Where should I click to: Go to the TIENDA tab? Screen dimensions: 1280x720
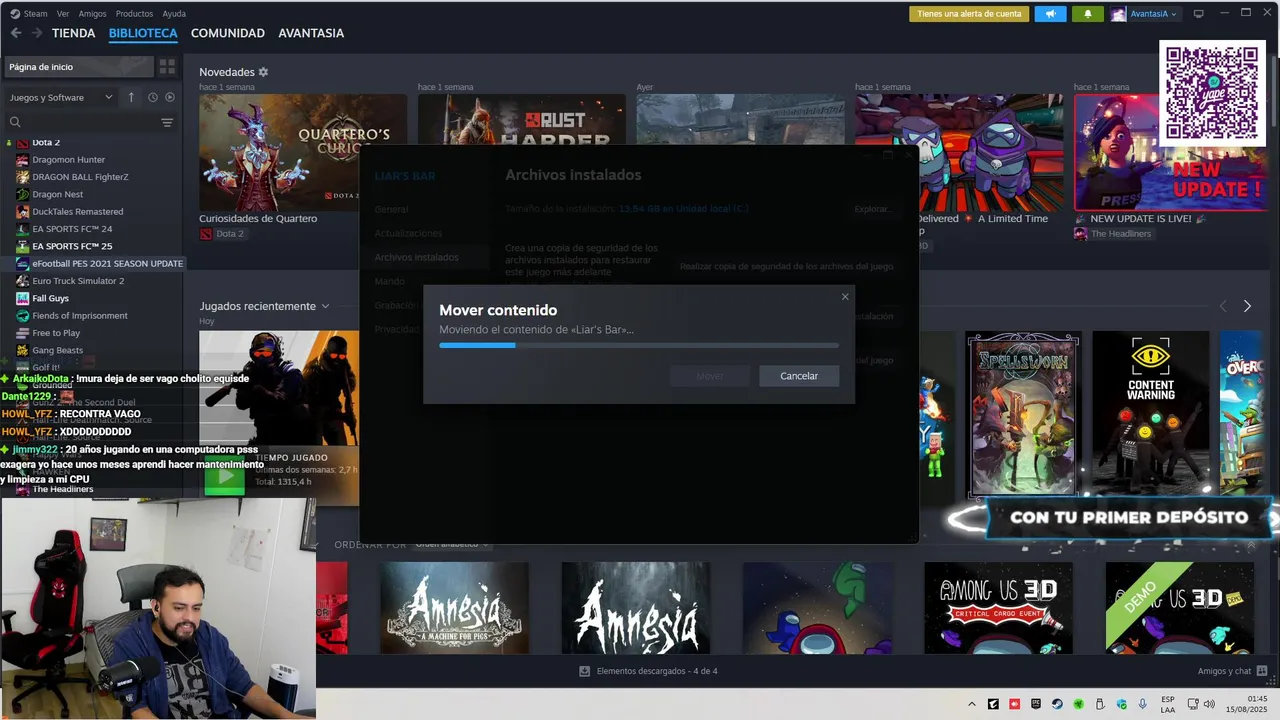[x=74, y=33]
